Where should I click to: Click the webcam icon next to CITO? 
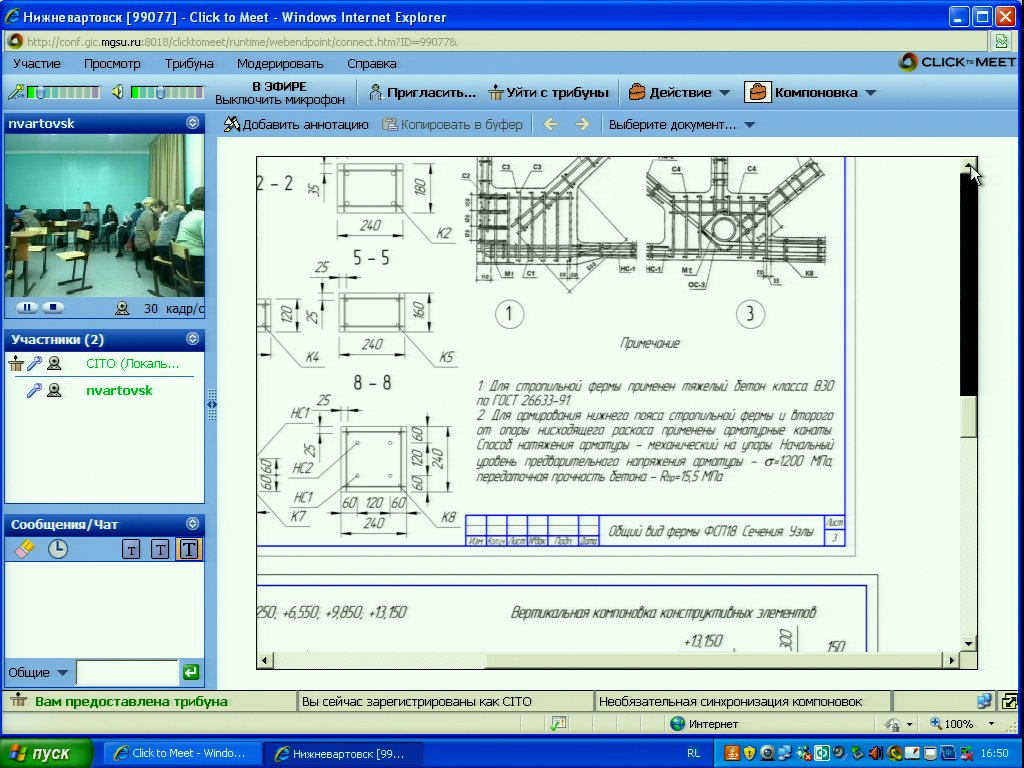tap(54, 364)
